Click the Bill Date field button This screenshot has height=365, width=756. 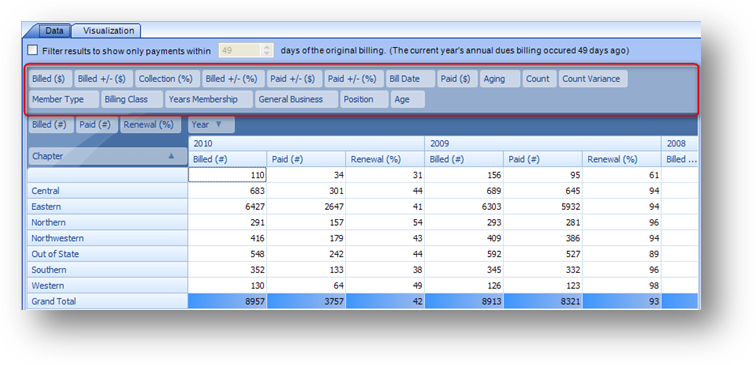point(410,79)
